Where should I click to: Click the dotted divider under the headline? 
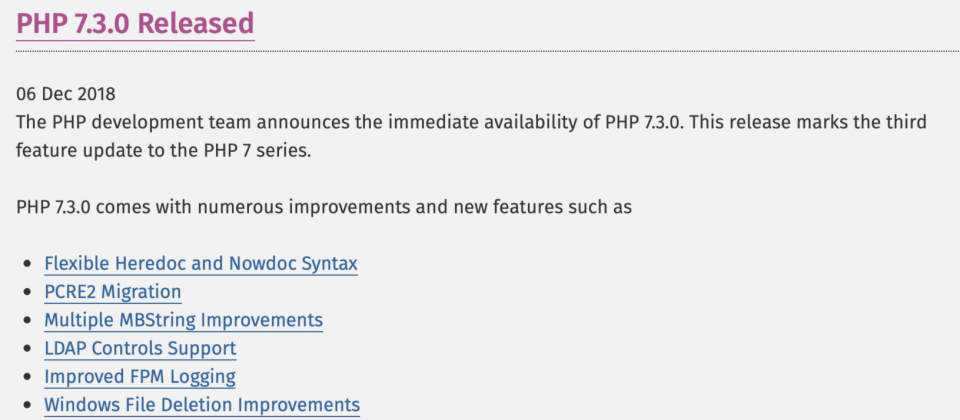488,51
